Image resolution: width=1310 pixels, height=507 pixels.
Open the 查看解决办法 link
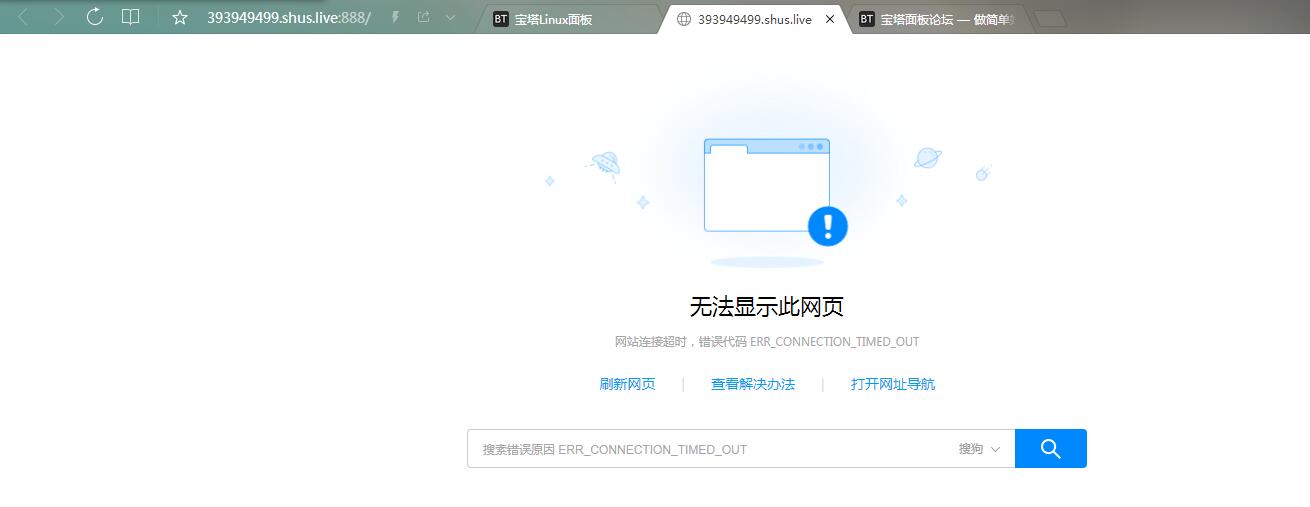coord(753,384)
